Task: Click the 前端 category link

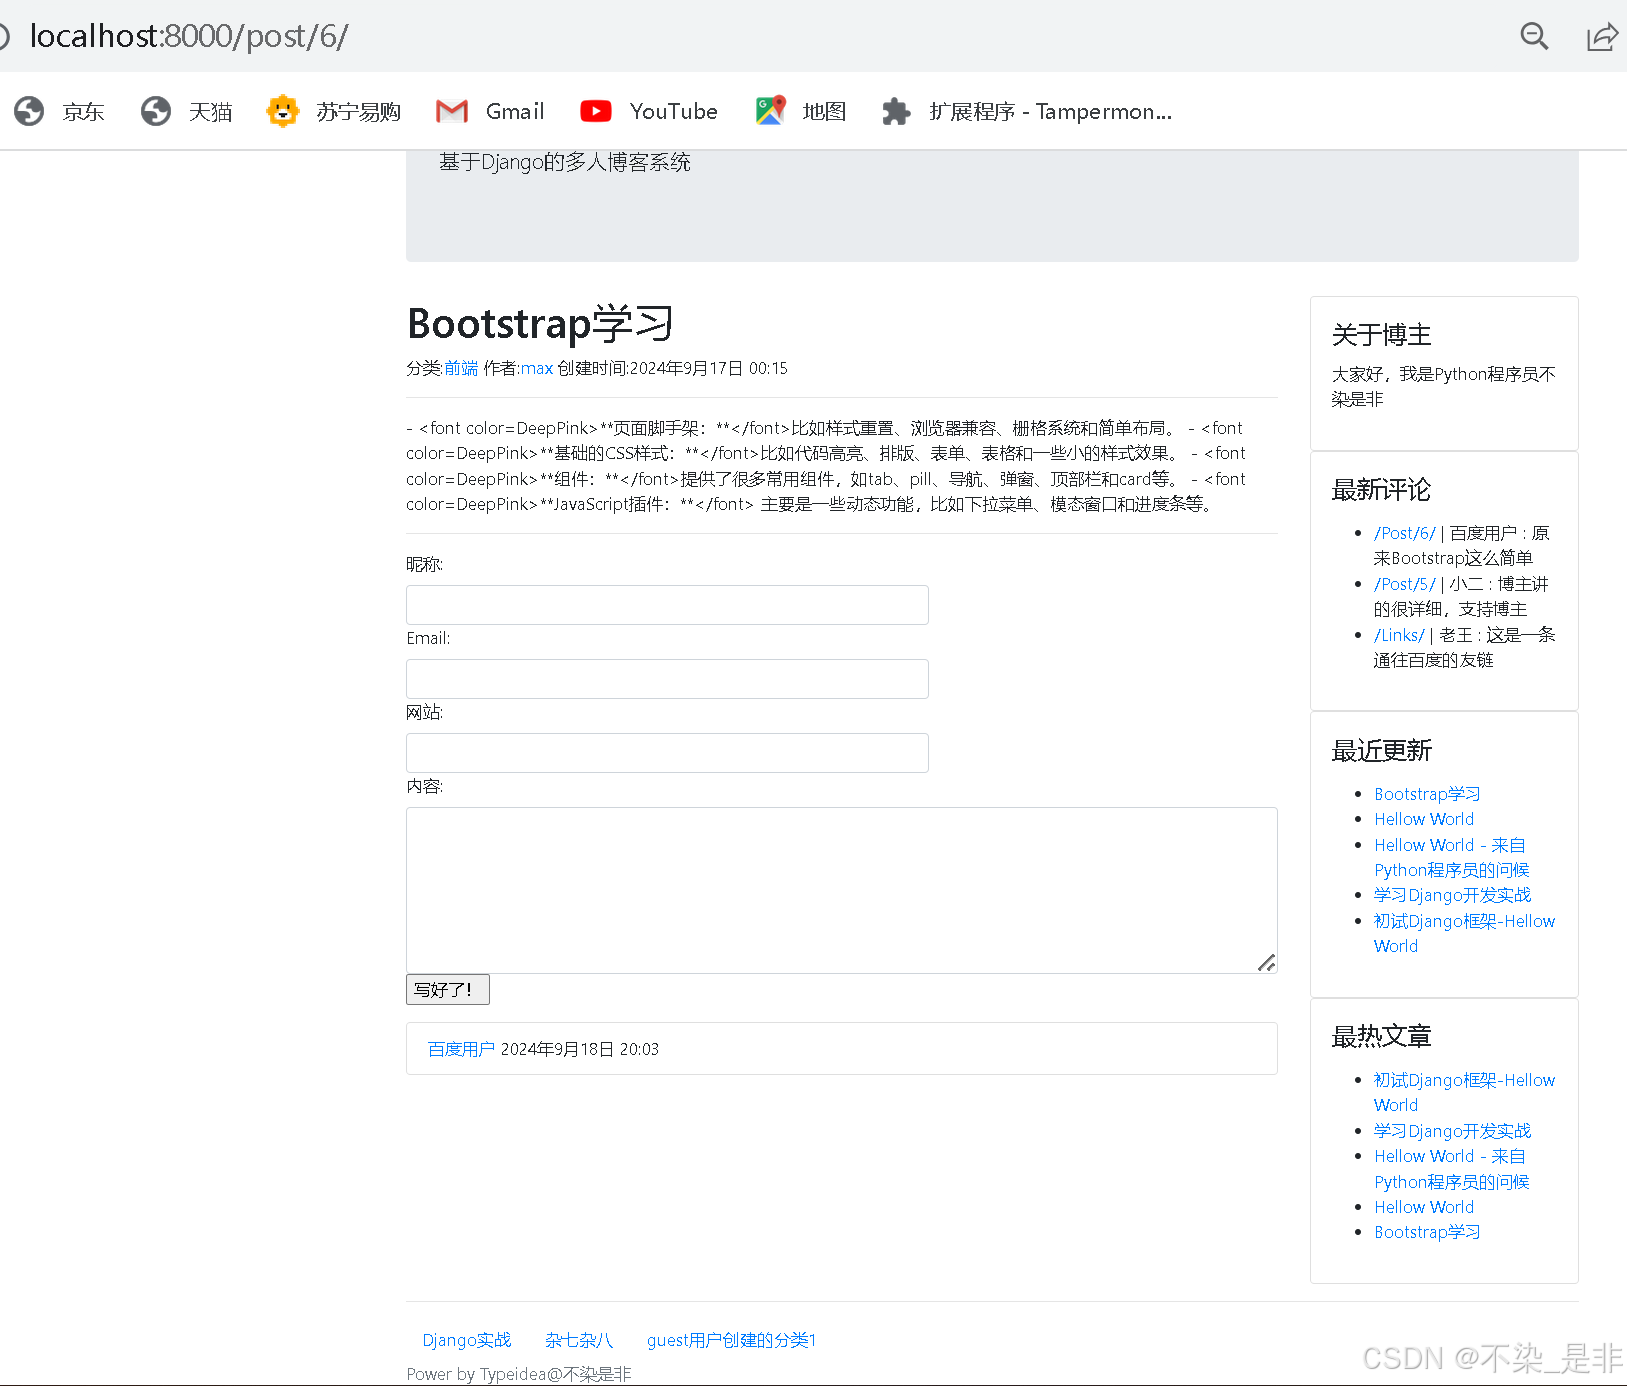Action: (461, 368)
